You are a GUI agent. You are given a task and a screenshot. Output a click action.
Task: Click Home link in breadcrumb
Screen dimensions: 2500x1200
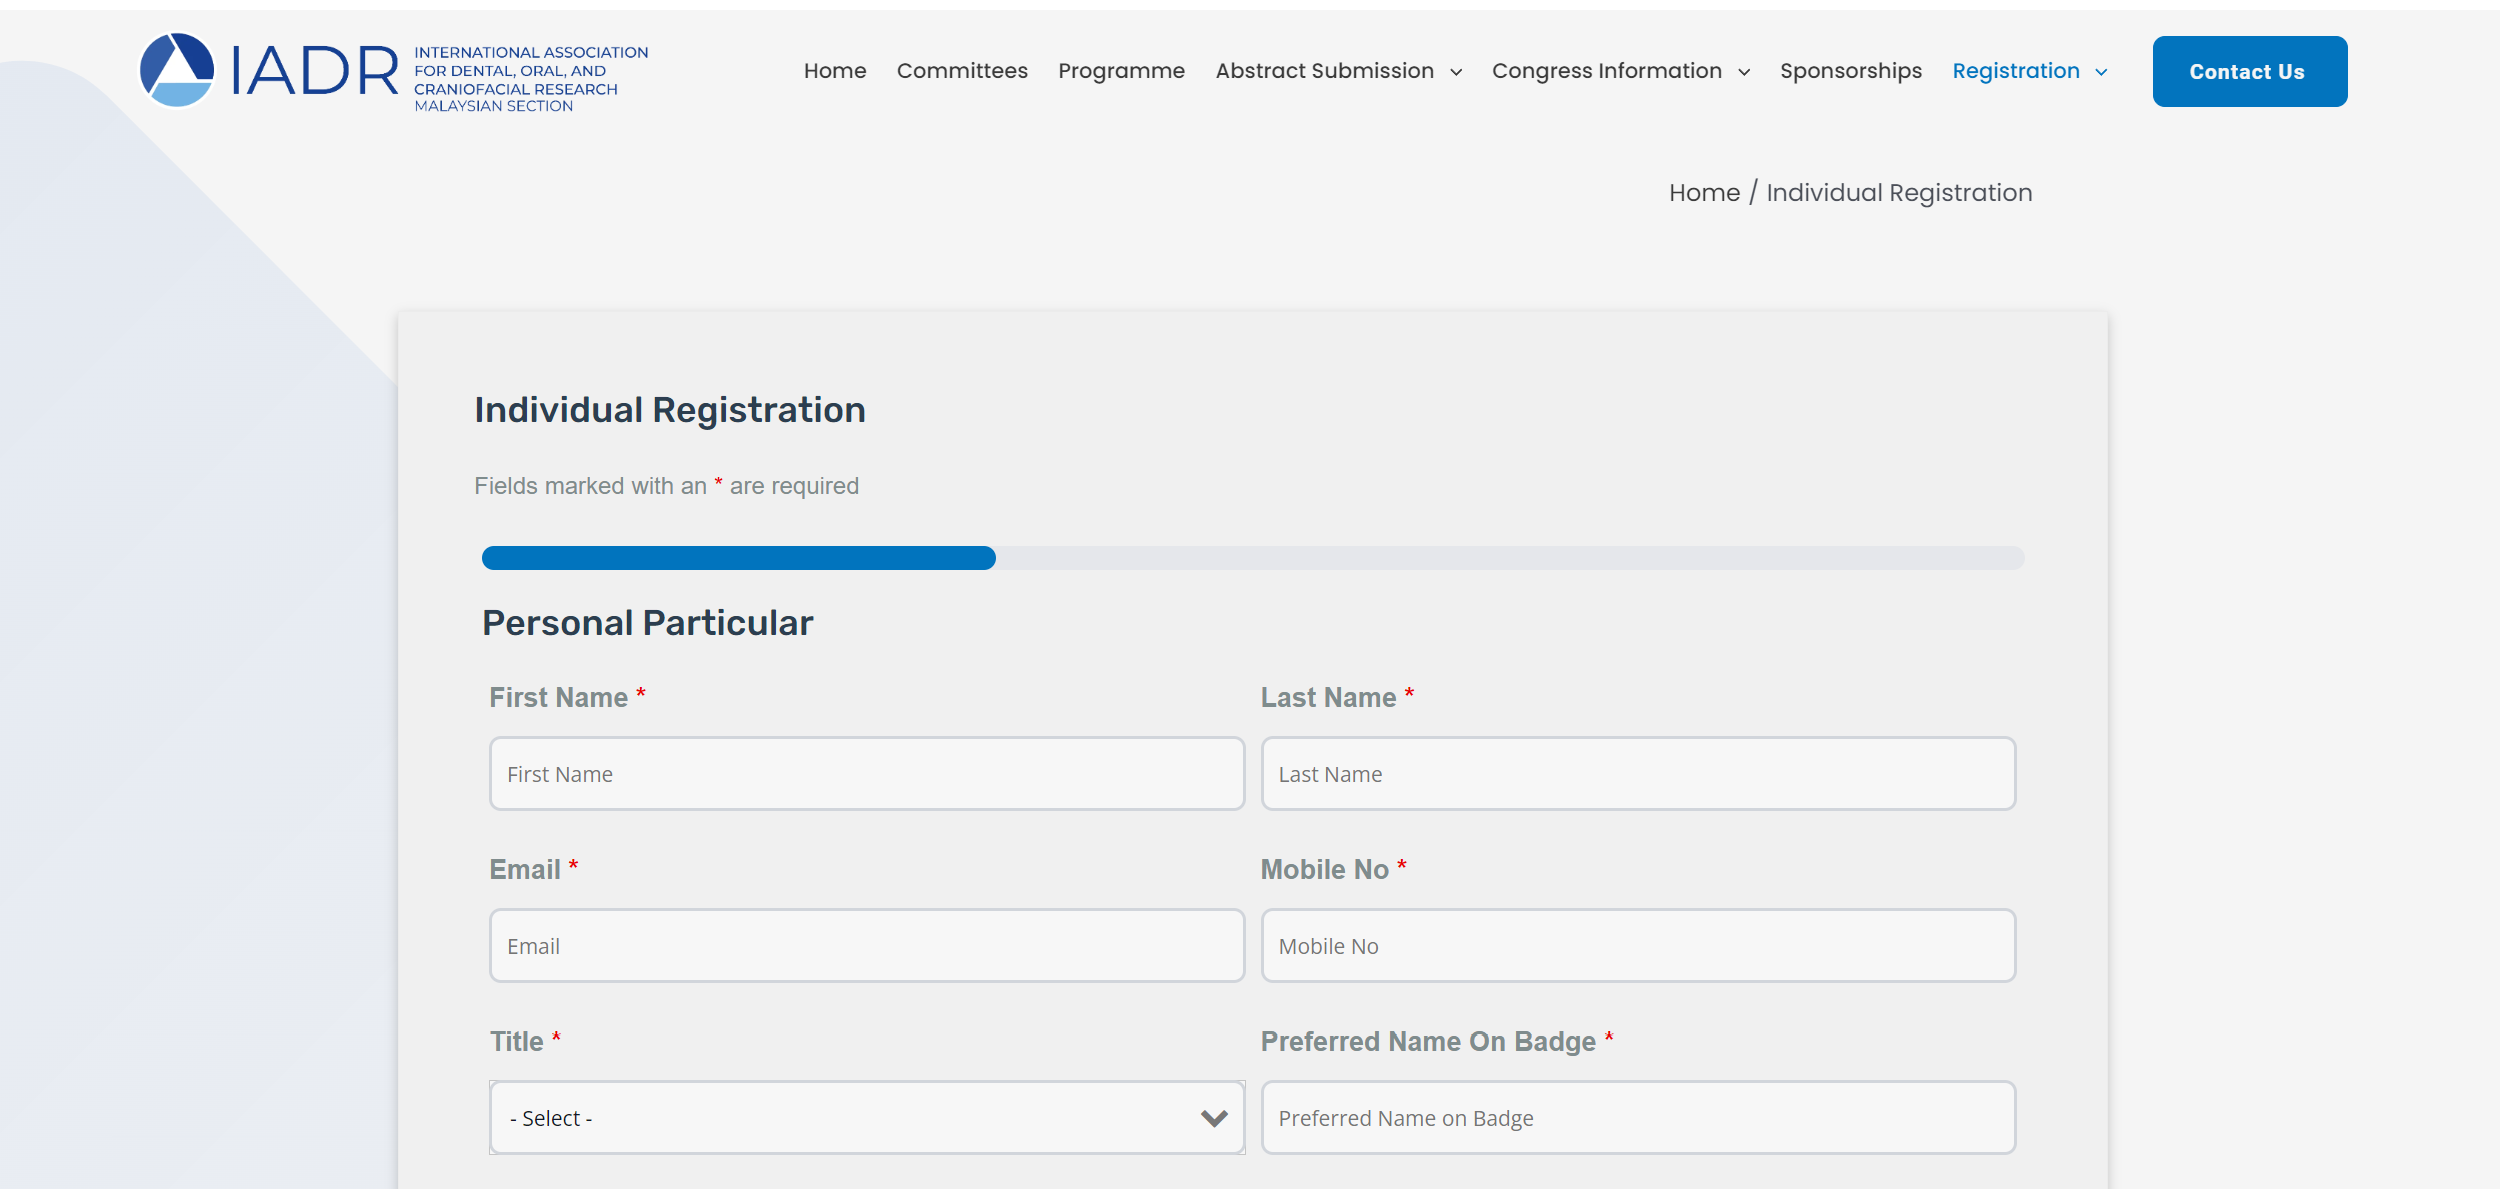(x=1704, y=193)
